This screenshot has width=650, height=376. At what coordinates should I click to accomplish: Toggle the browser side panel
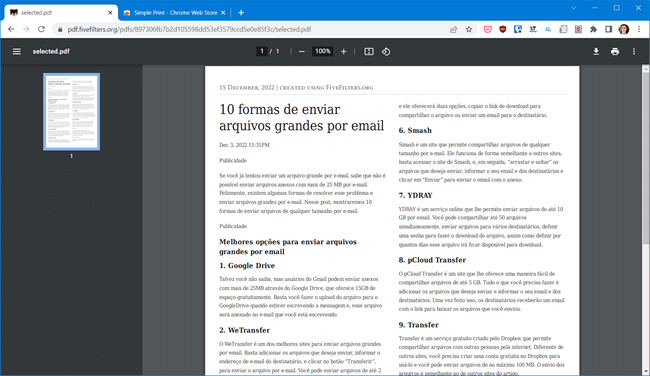click(608, 29)
